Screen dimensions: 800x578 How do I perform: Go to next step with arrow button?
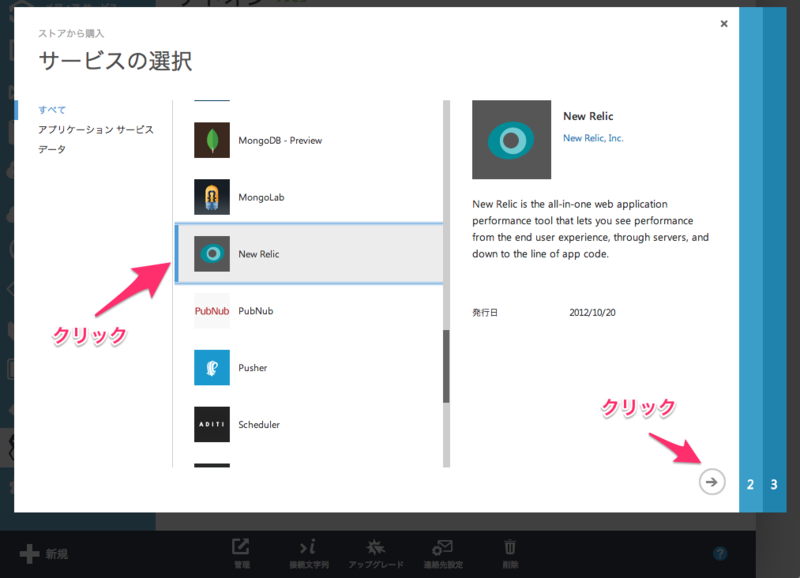[712, 482]
